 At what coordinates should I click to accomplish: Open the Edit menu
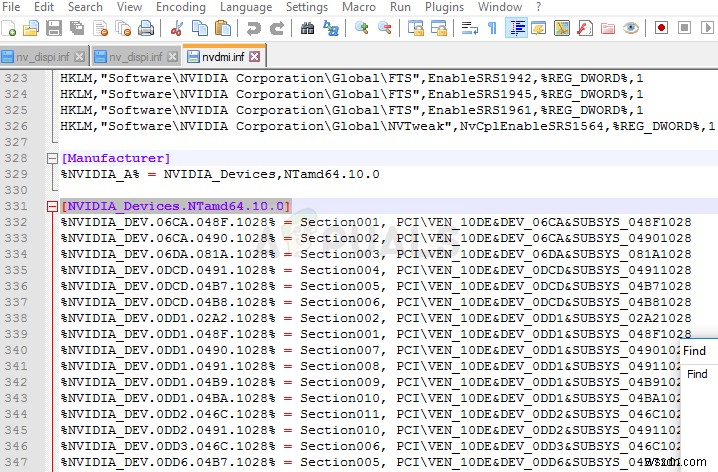coord(44,7)
